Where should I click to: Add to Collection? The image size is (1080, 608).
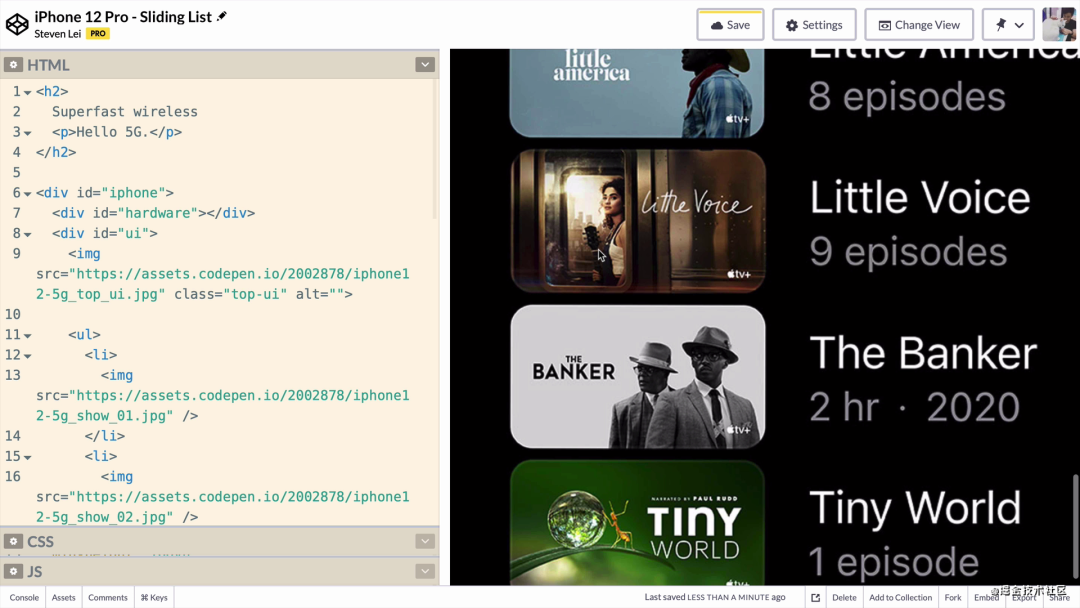pyautogui.click(x=900, y=598)
